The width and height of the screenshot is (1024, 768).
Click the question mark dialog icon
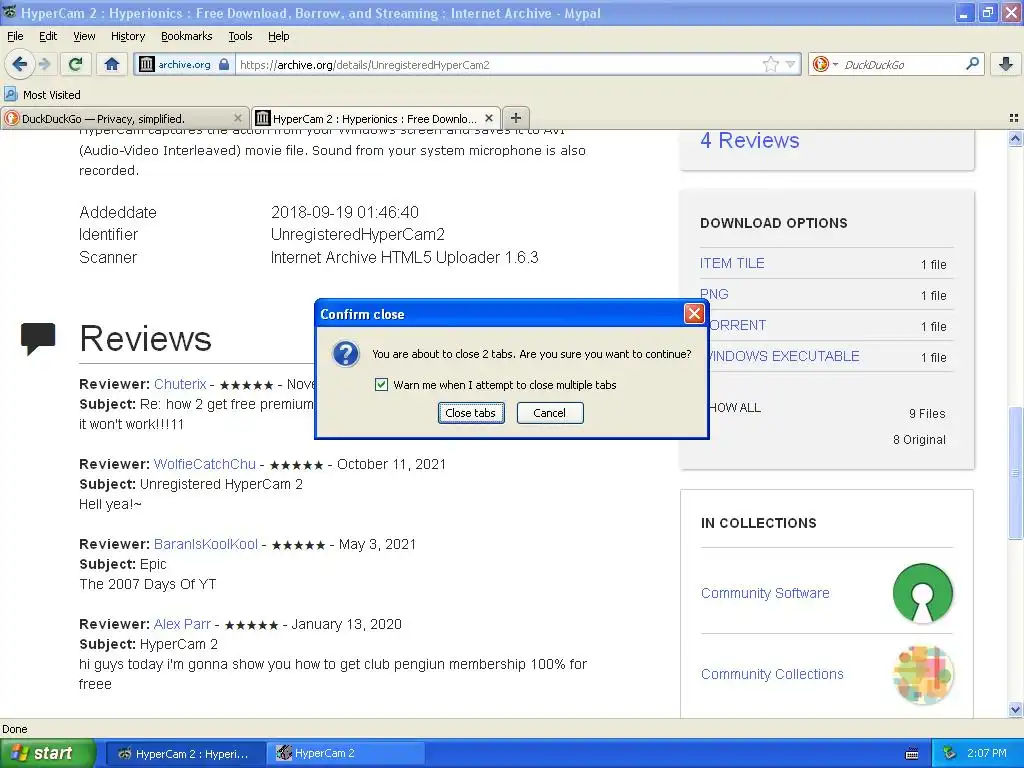click(x=345, y=354)
